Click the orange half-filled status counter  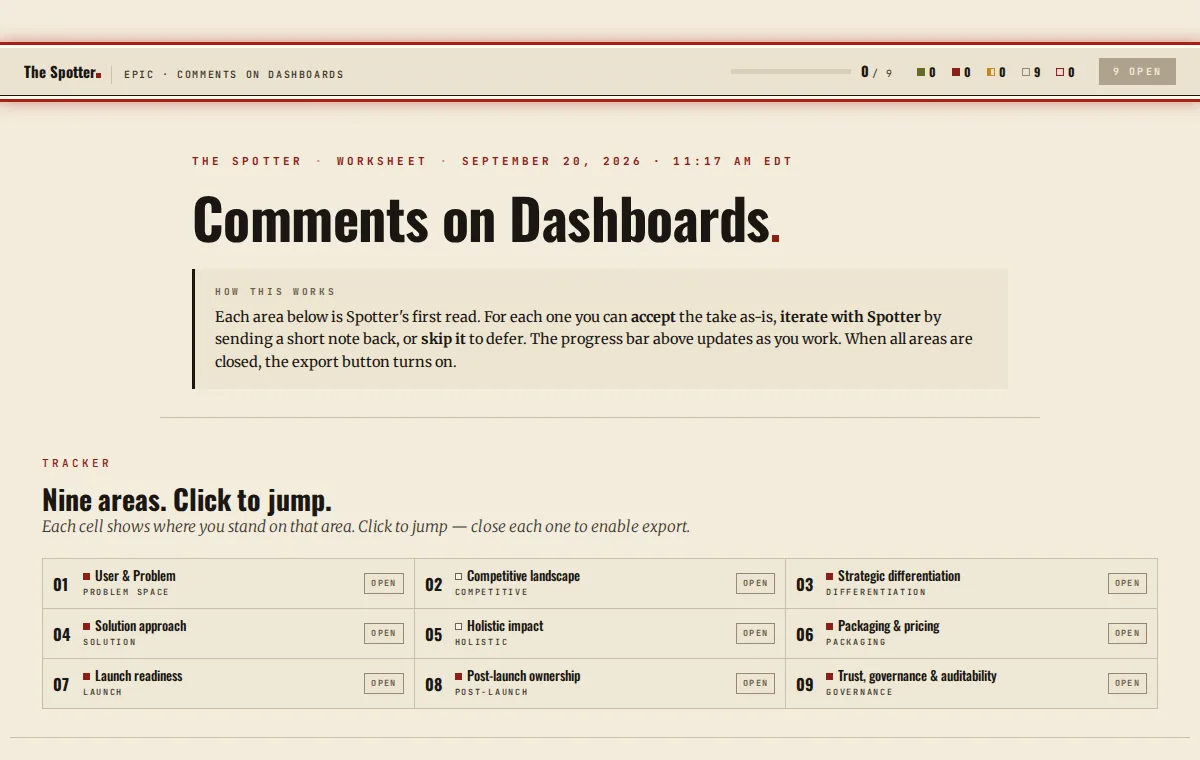(991, 72)
